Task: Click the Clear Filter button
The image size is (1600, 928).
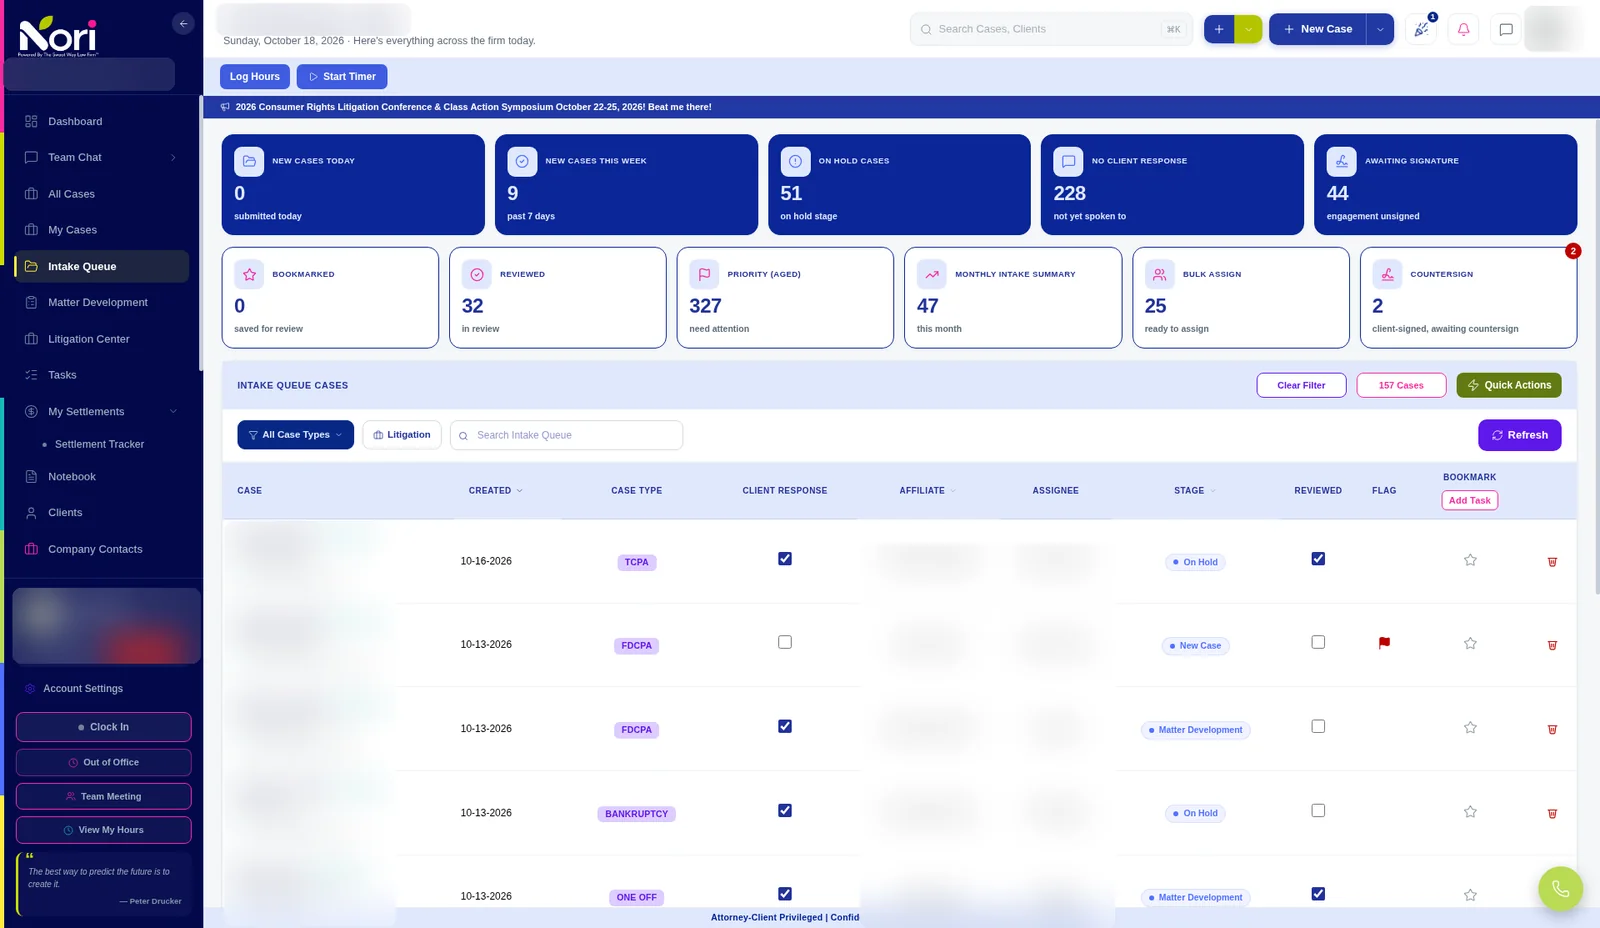Action: click(1301, 385)
